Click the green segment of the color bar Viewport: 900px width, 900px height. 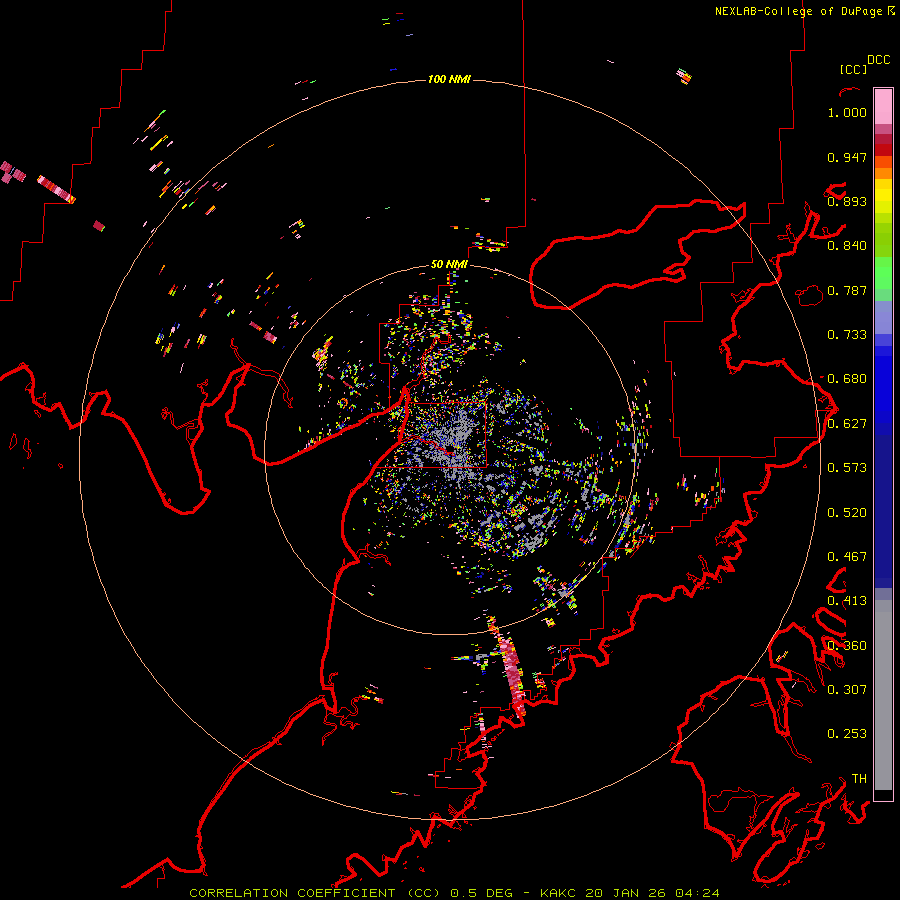883,273
